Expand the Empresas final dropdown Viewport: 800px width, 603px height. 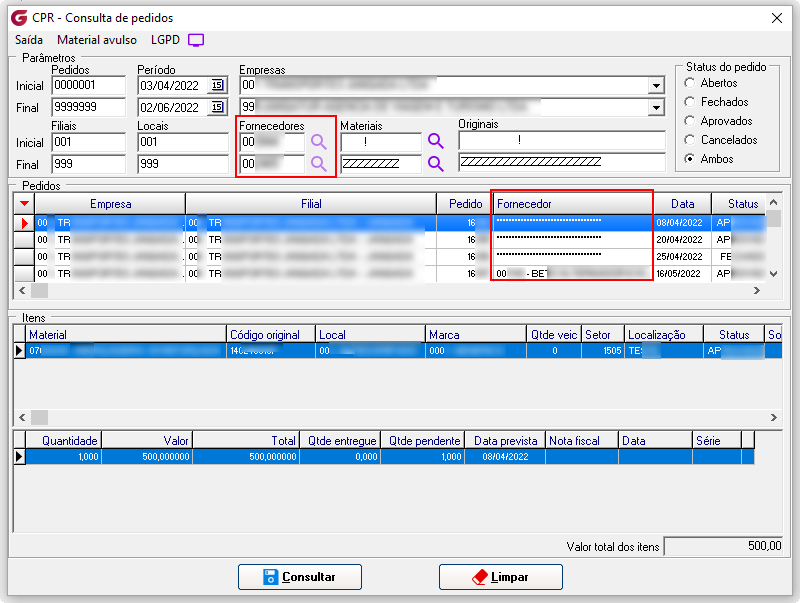(656, 107)
